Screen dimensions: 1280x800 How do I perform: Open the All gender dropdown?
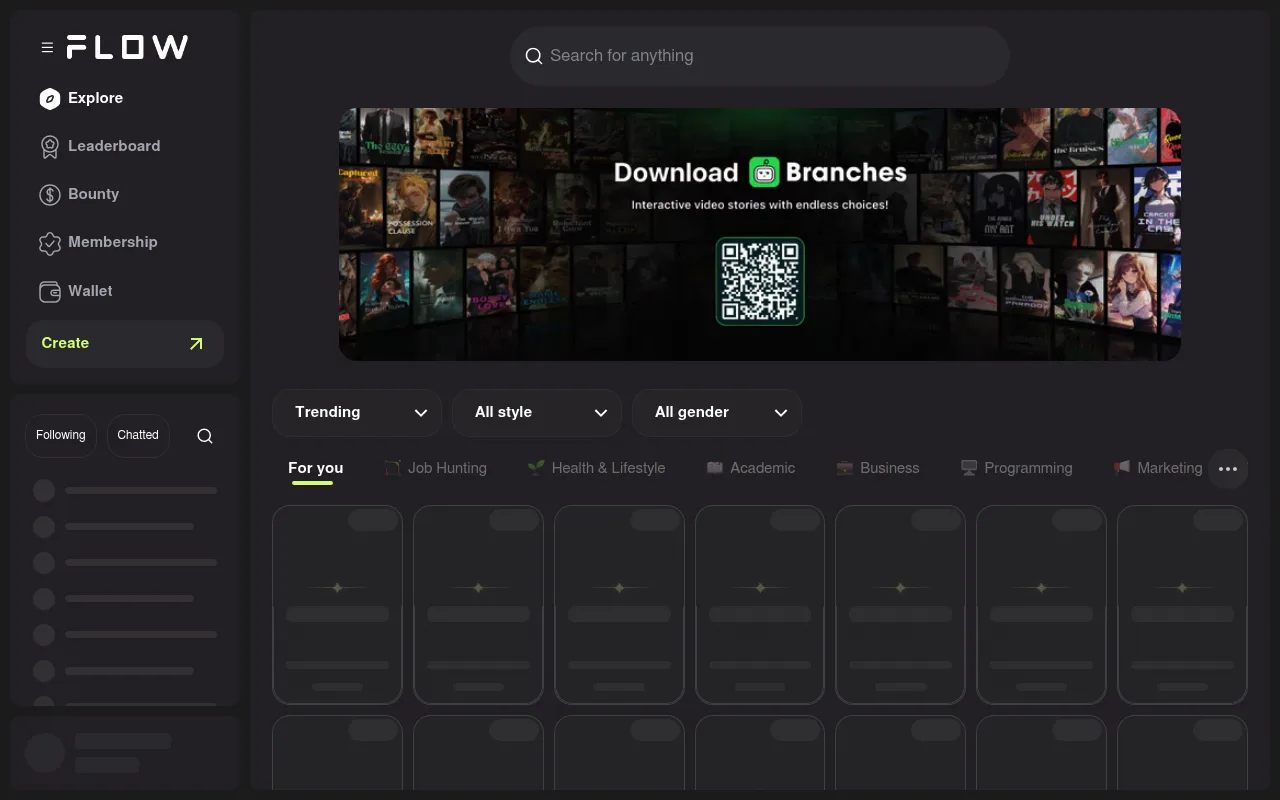(x=717, y=413)
